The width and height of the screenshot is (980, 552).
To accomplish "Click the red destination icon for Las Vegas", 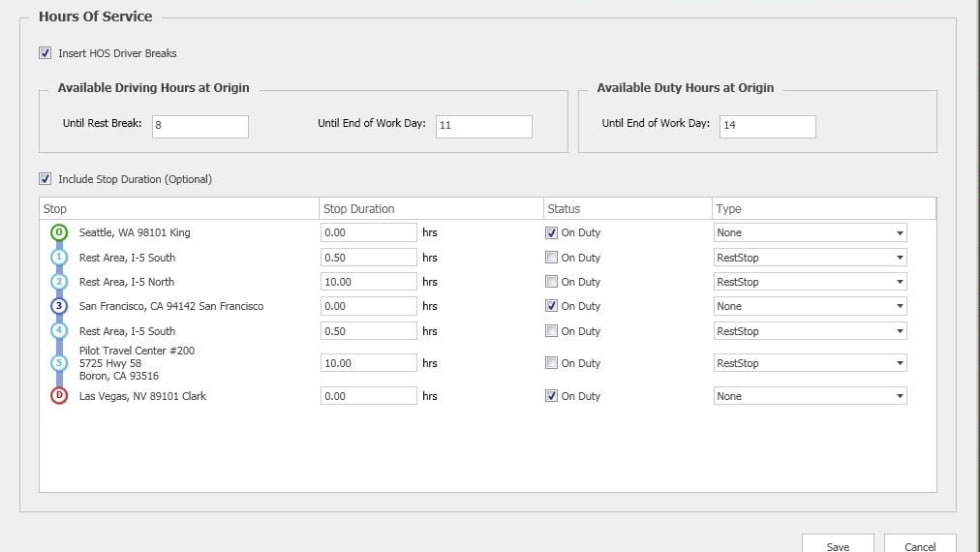I will (58, 396).
